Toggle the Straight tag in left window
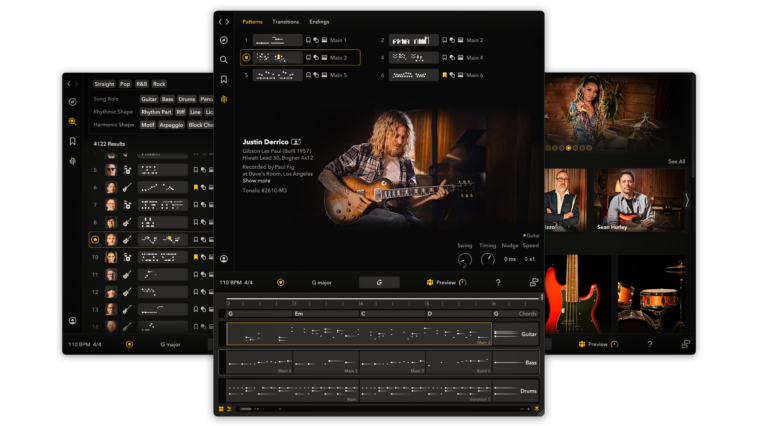The width and height of the screenshot is (758, 426). [104, 84]
